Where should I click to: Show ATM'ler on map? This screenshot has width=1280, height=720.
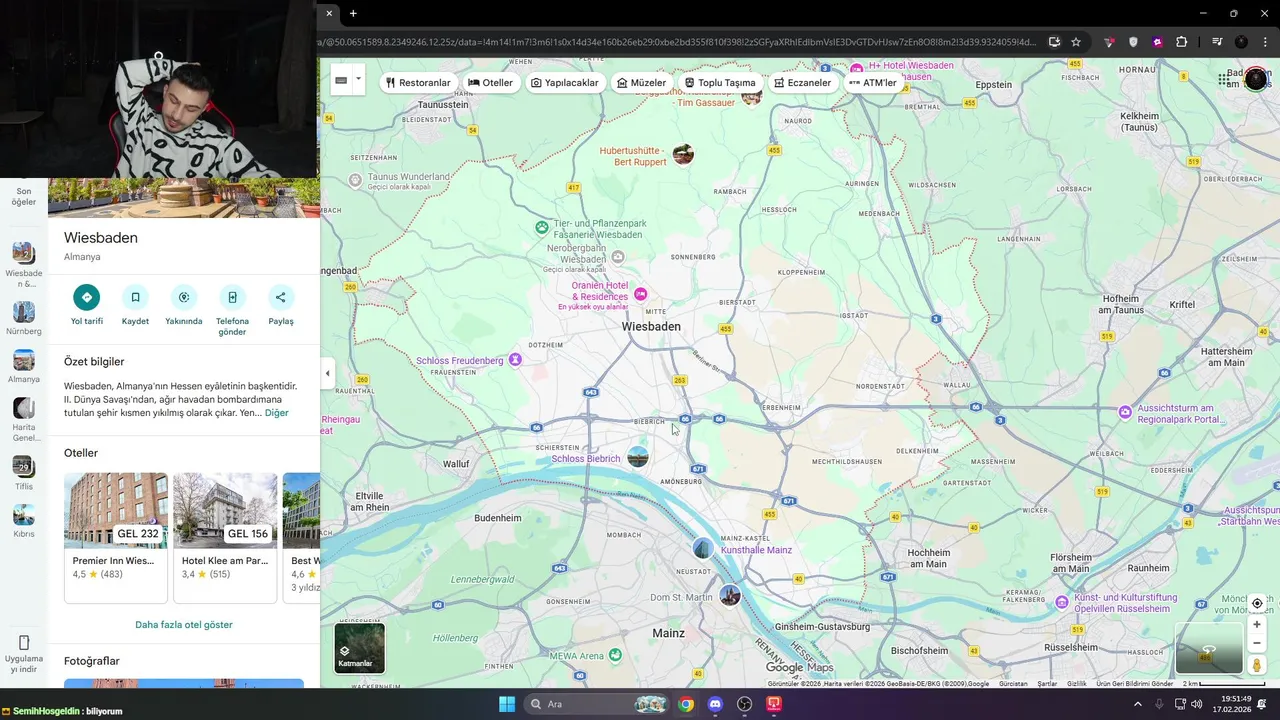tap(873, 83)
